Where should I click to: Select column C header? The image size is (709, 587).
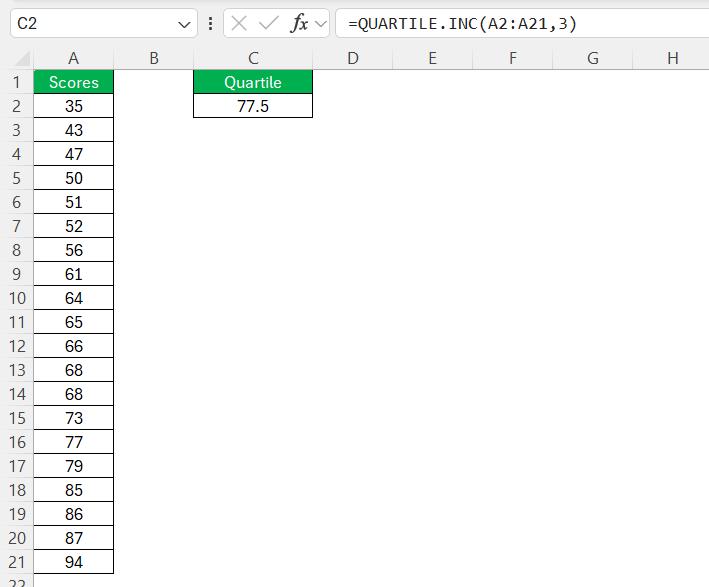click(253, 58)
